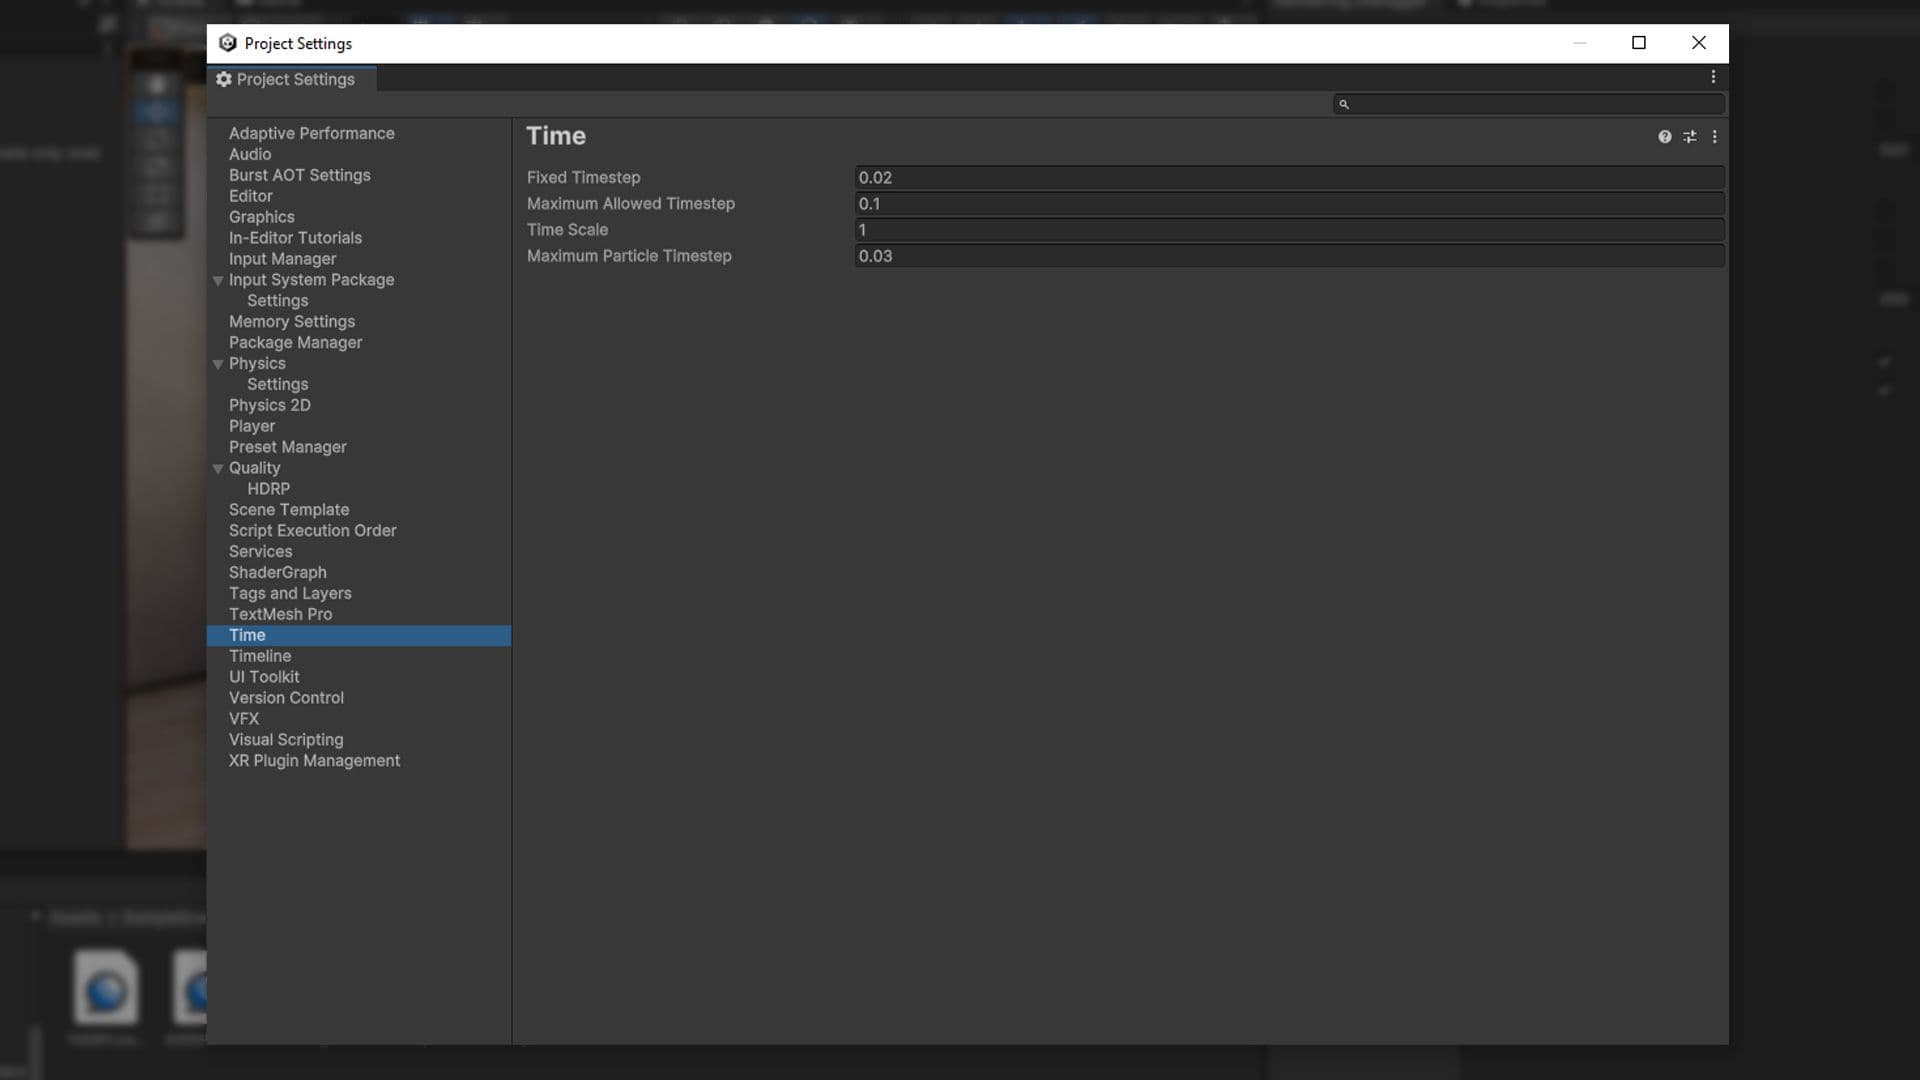Click the magnifier icon in the search bar

(1344, 103)
